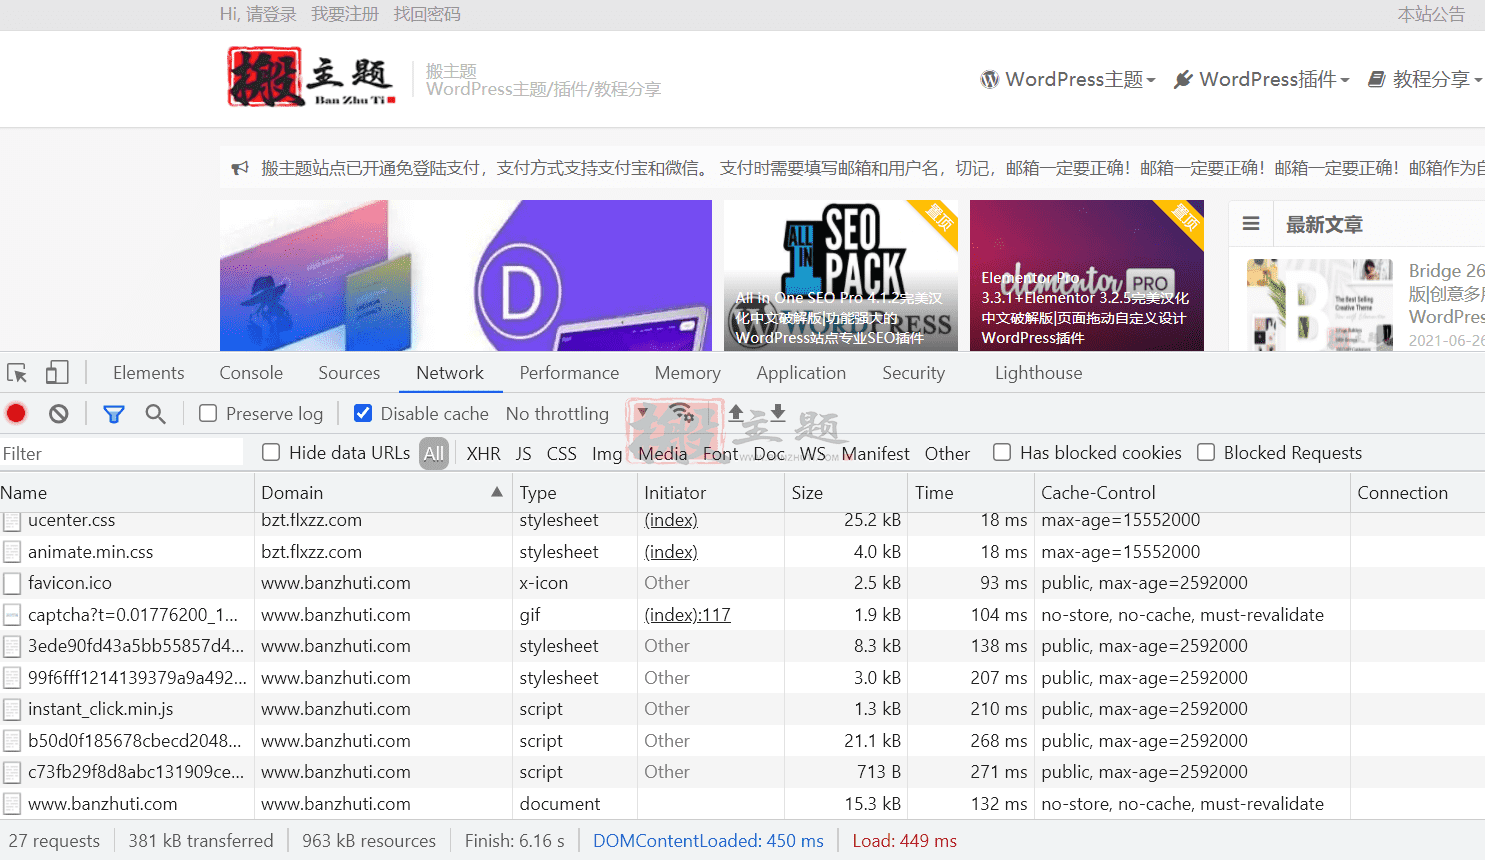Filter requests by JS type
This screenshot has width=1485, height=860.
coord(523,453)
